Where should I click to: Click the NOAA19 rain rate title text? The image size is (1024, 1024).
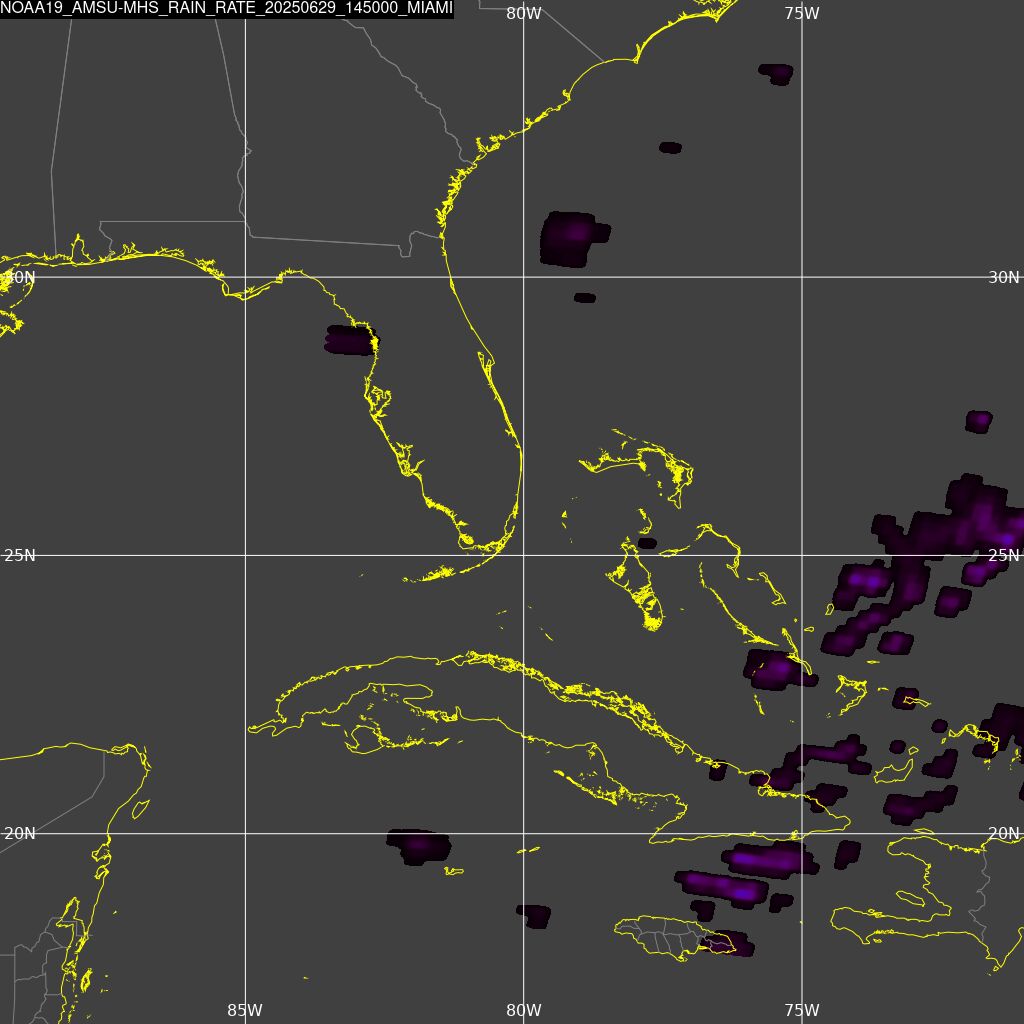tap(227, 9)
